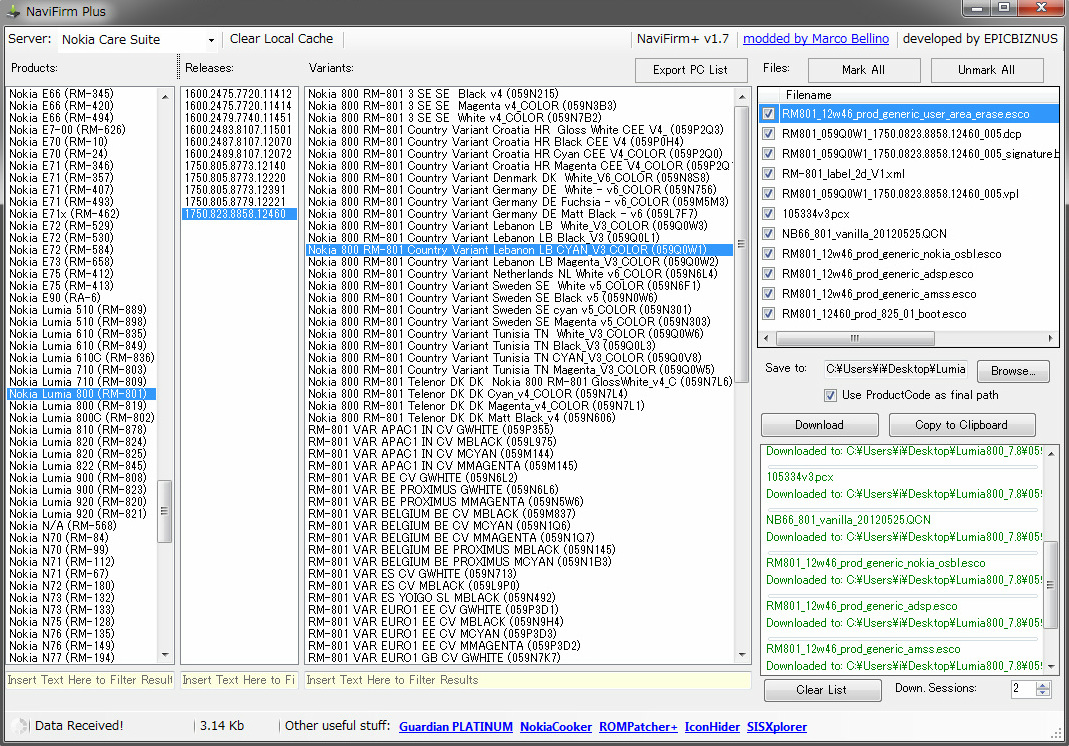Click the Unmark All button
The image size is (1069, 746).
986,70
